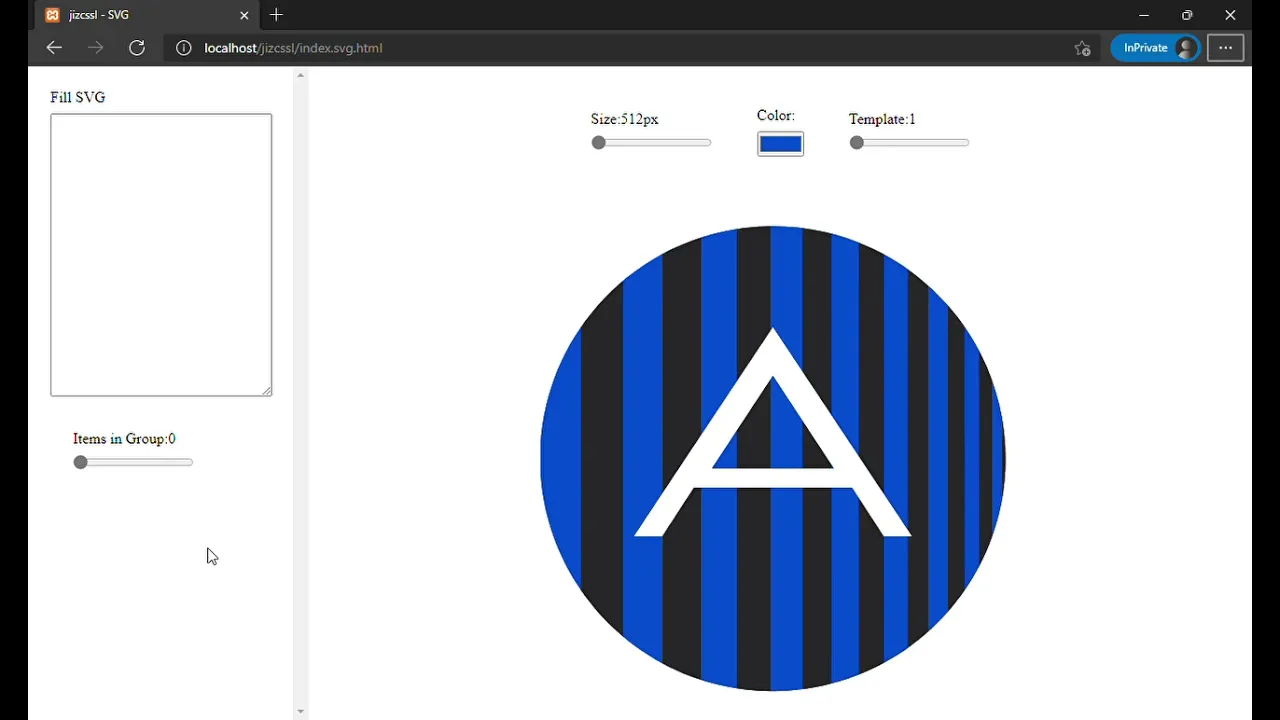
Task: Close the jizcssl - SVG tab
Action: (x=243, y=15)
